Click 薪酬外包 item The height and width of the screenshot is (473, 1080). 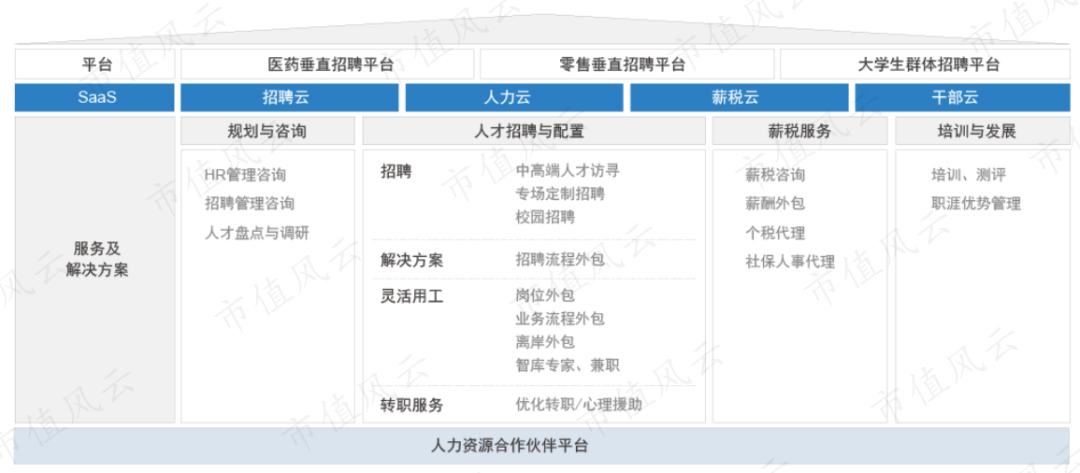point(775,204)
